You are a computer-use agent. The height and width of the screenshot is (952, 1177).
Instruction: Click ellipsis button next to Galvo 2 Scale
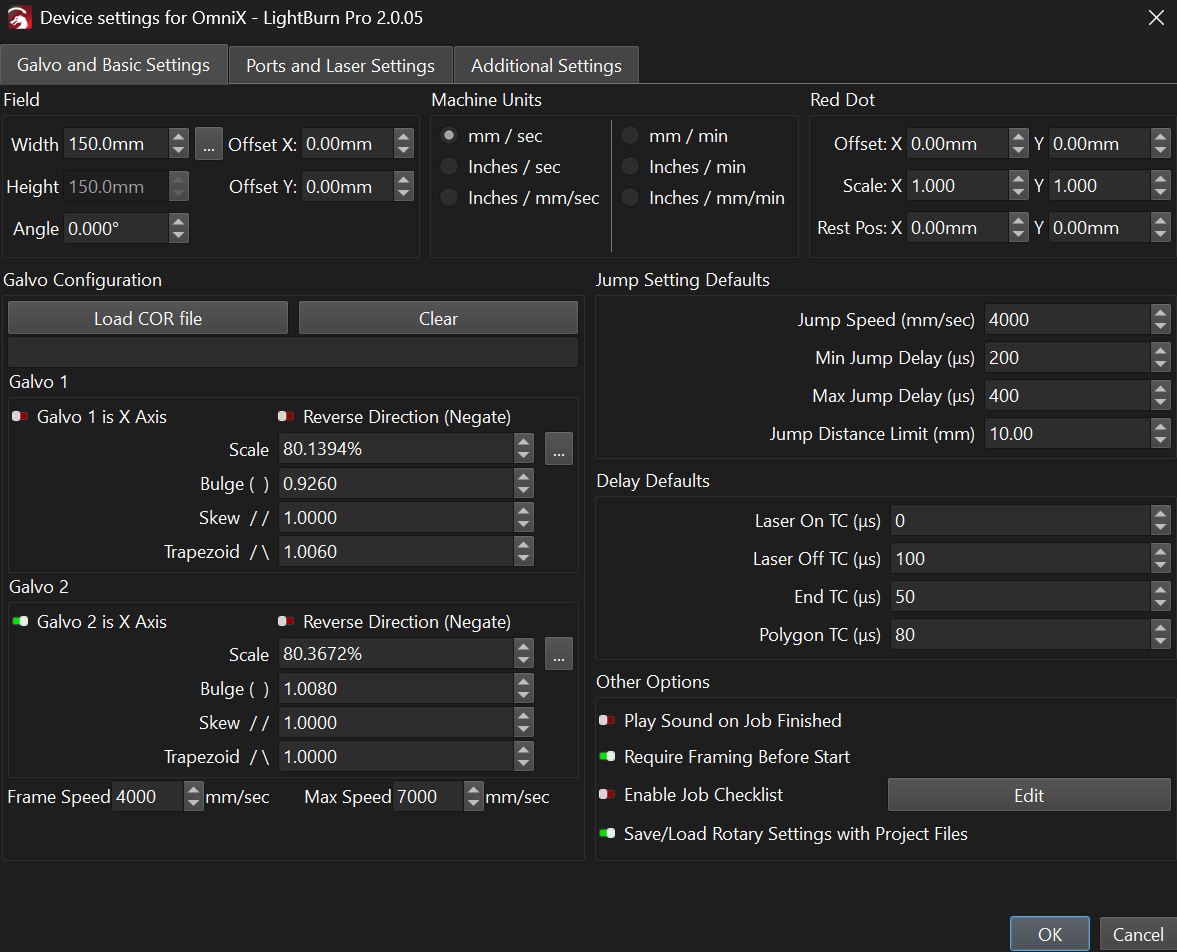(559, 655)
